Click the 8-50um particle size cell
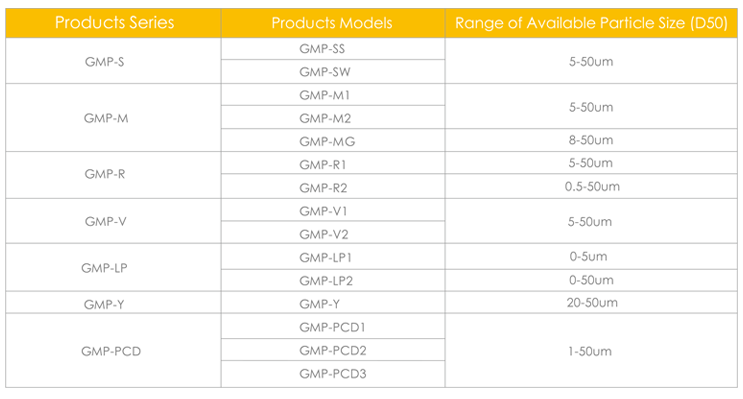 591,140
